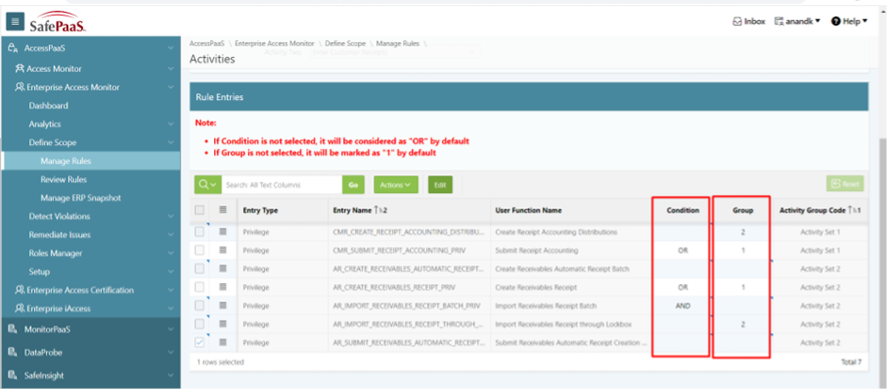Click the search text columns field

[x=282, y=185]
